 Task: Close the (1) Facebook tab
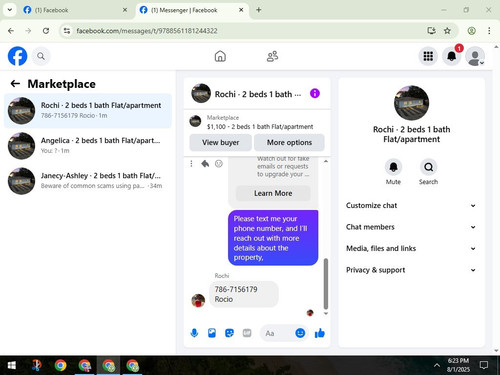(125, 10)
